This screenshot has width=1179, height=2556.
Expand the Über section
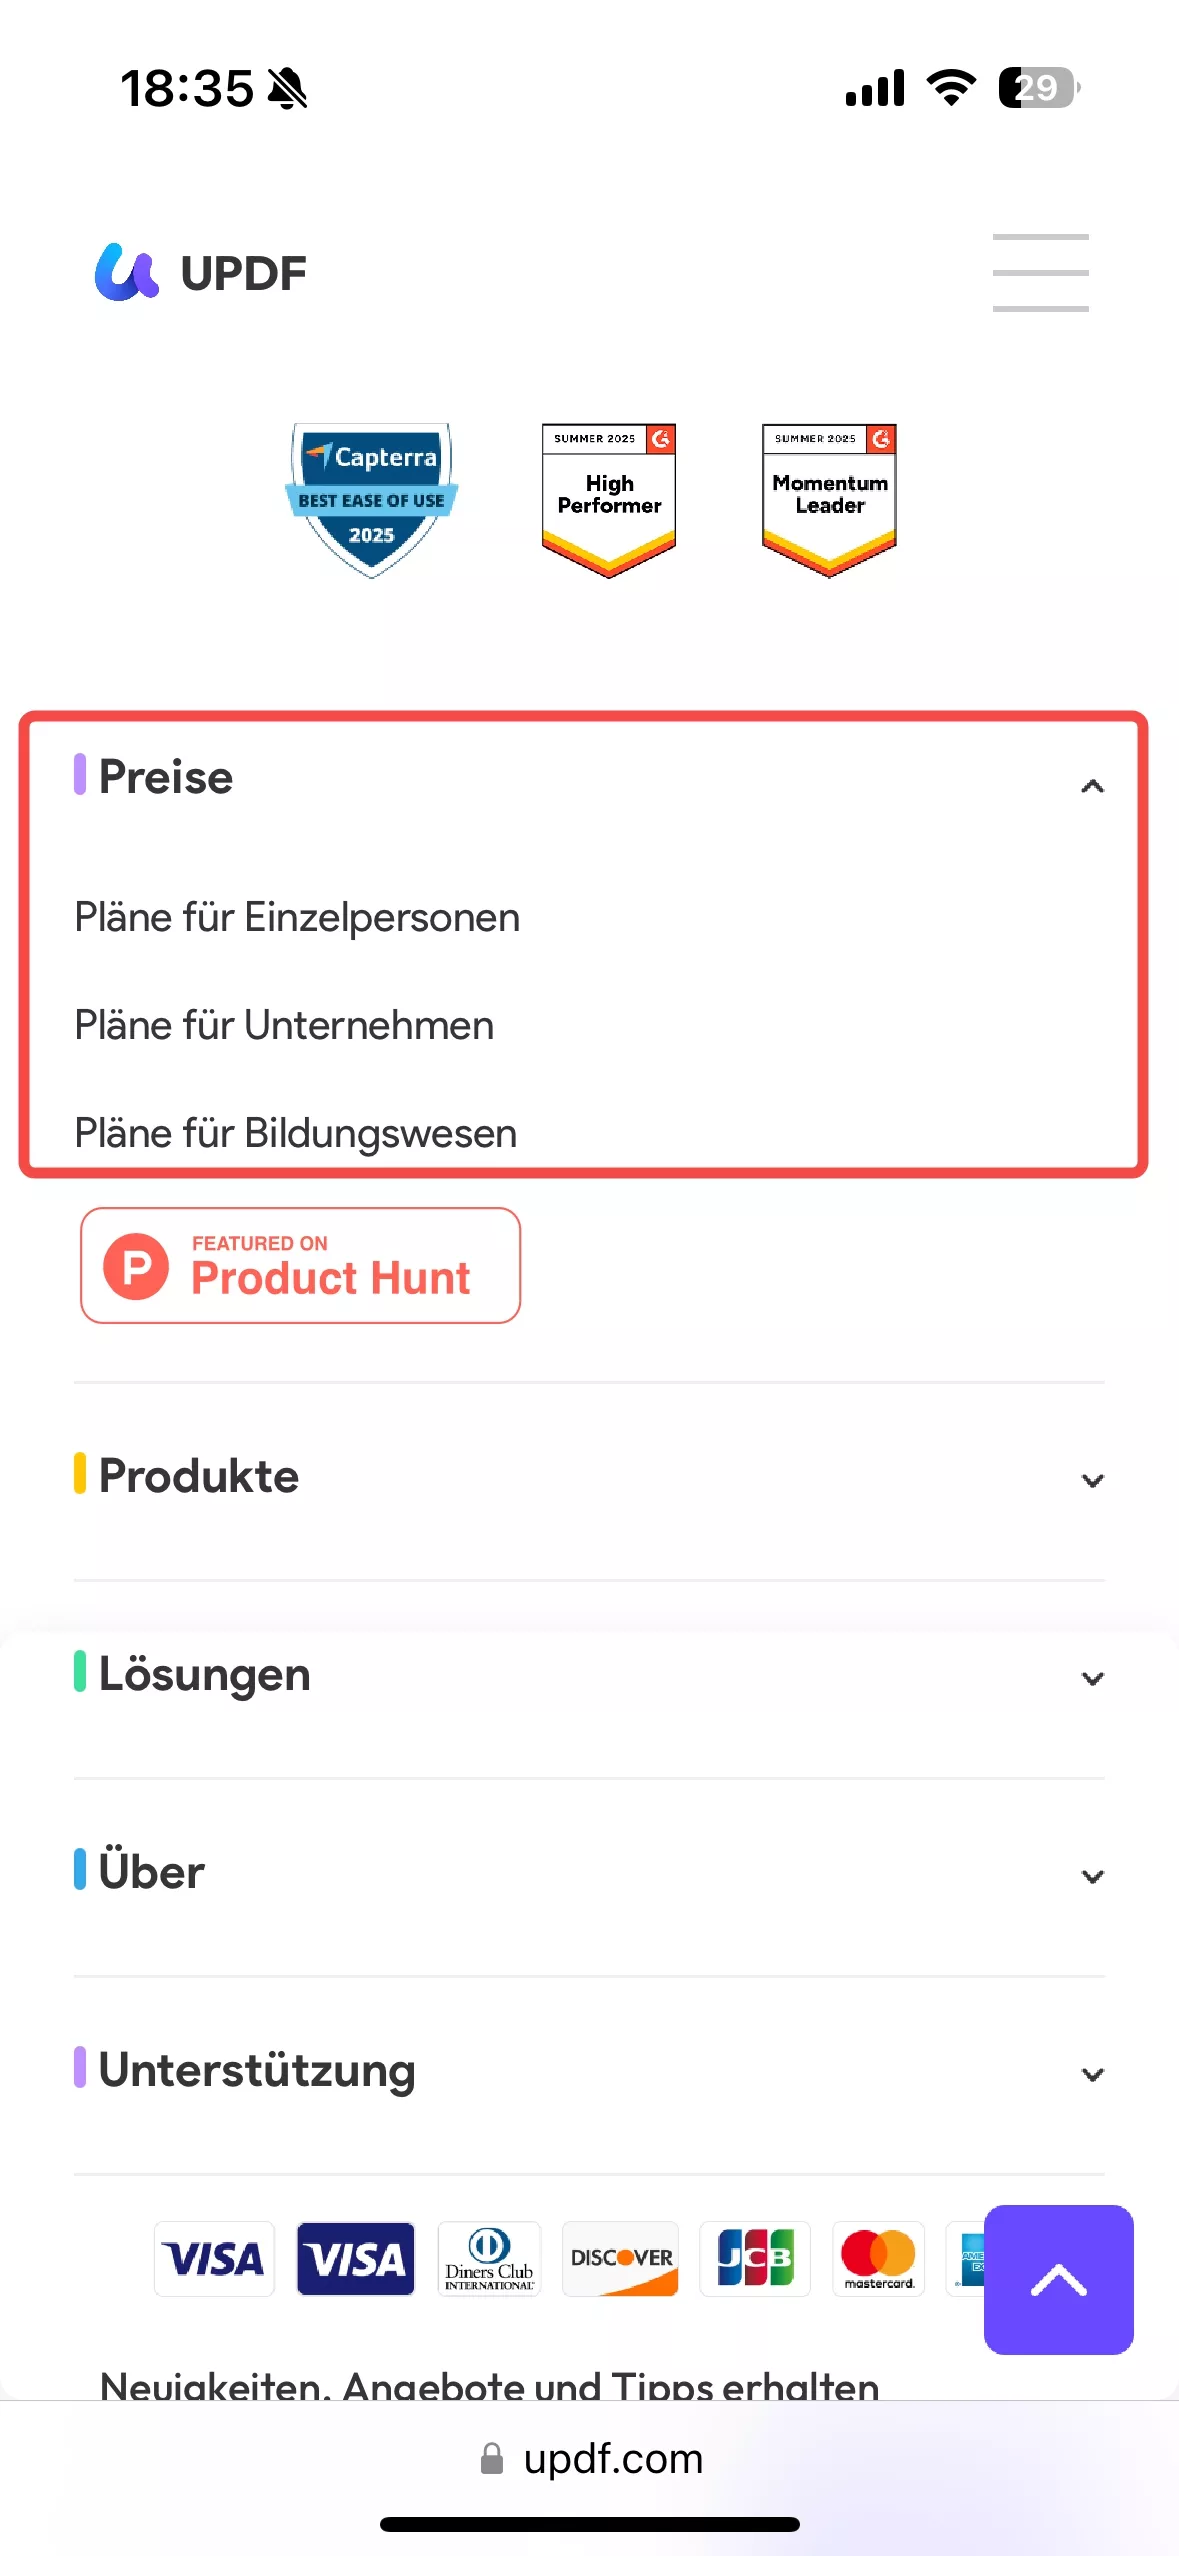1092,1876
